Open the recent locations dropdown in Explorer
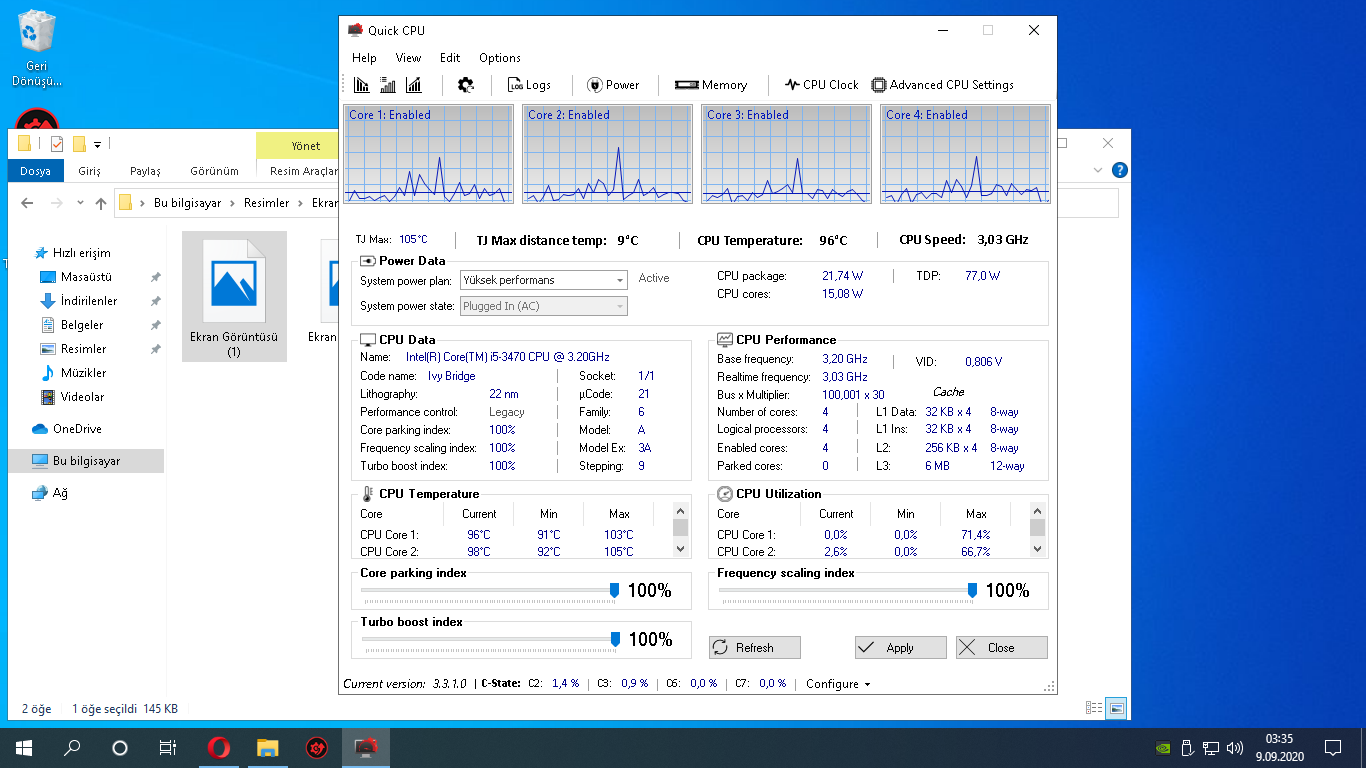The height and width of the screenshot is (768, 1366). [x=80, y=203]
